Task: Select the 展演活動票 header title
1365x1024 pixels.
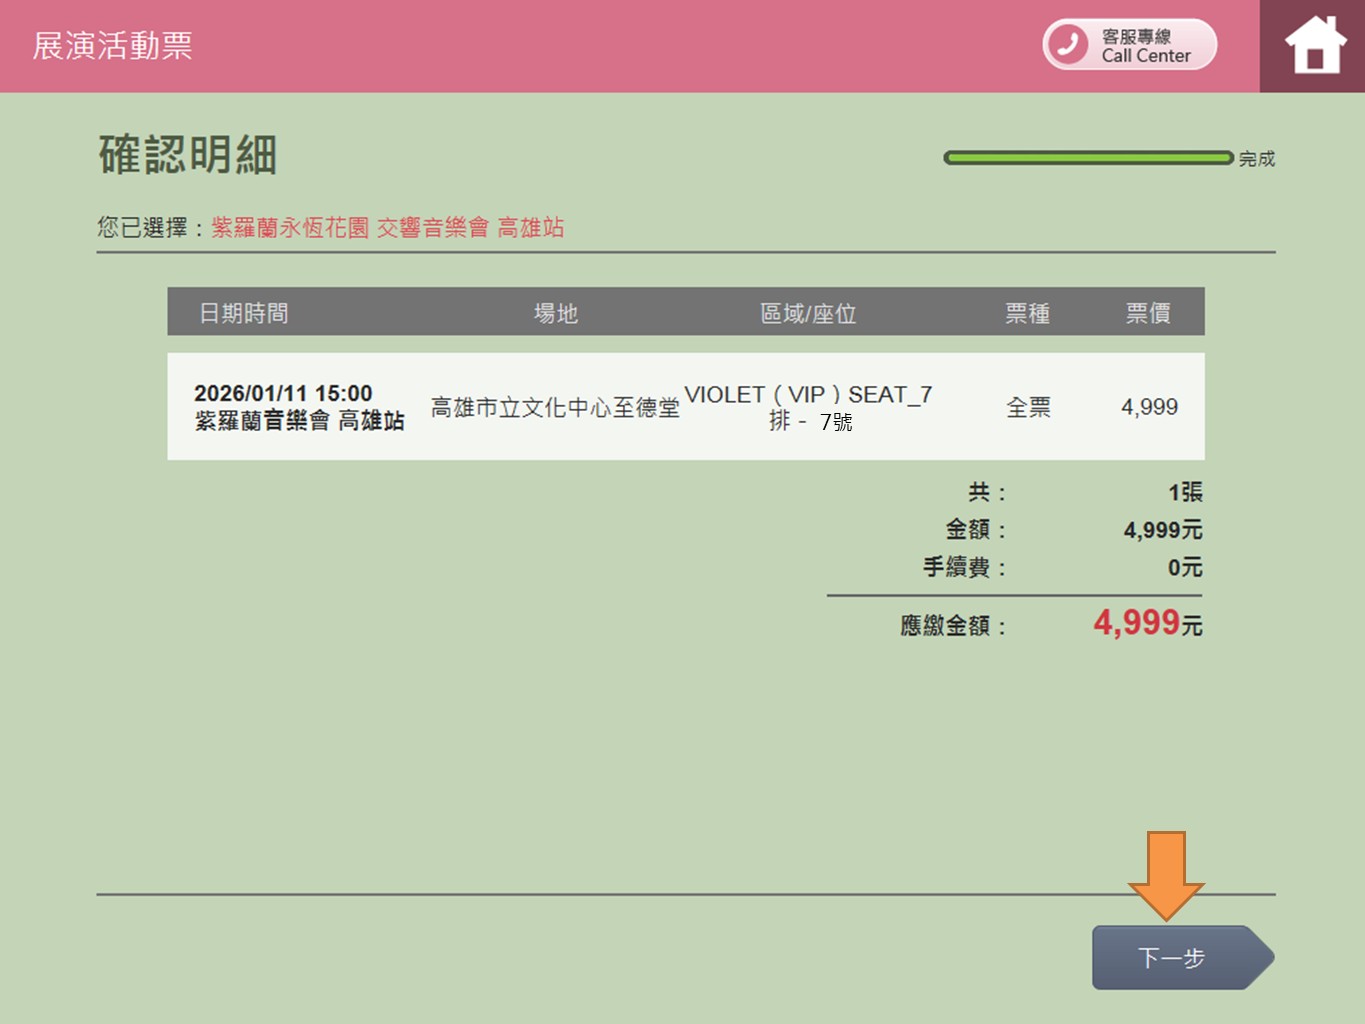Action: pos(113,46)
